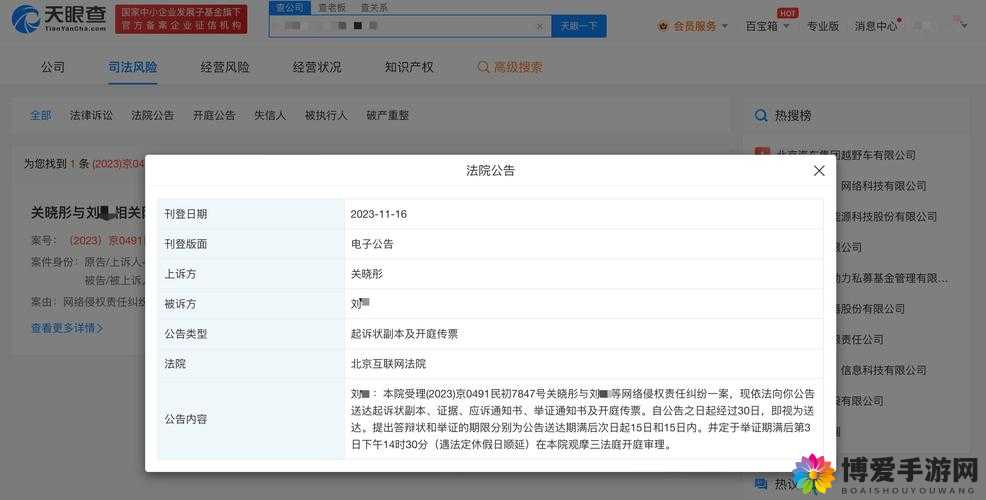The image size is (986, 500).
Task: Select the 法律诉讼 filter
Action: point(91,115)
